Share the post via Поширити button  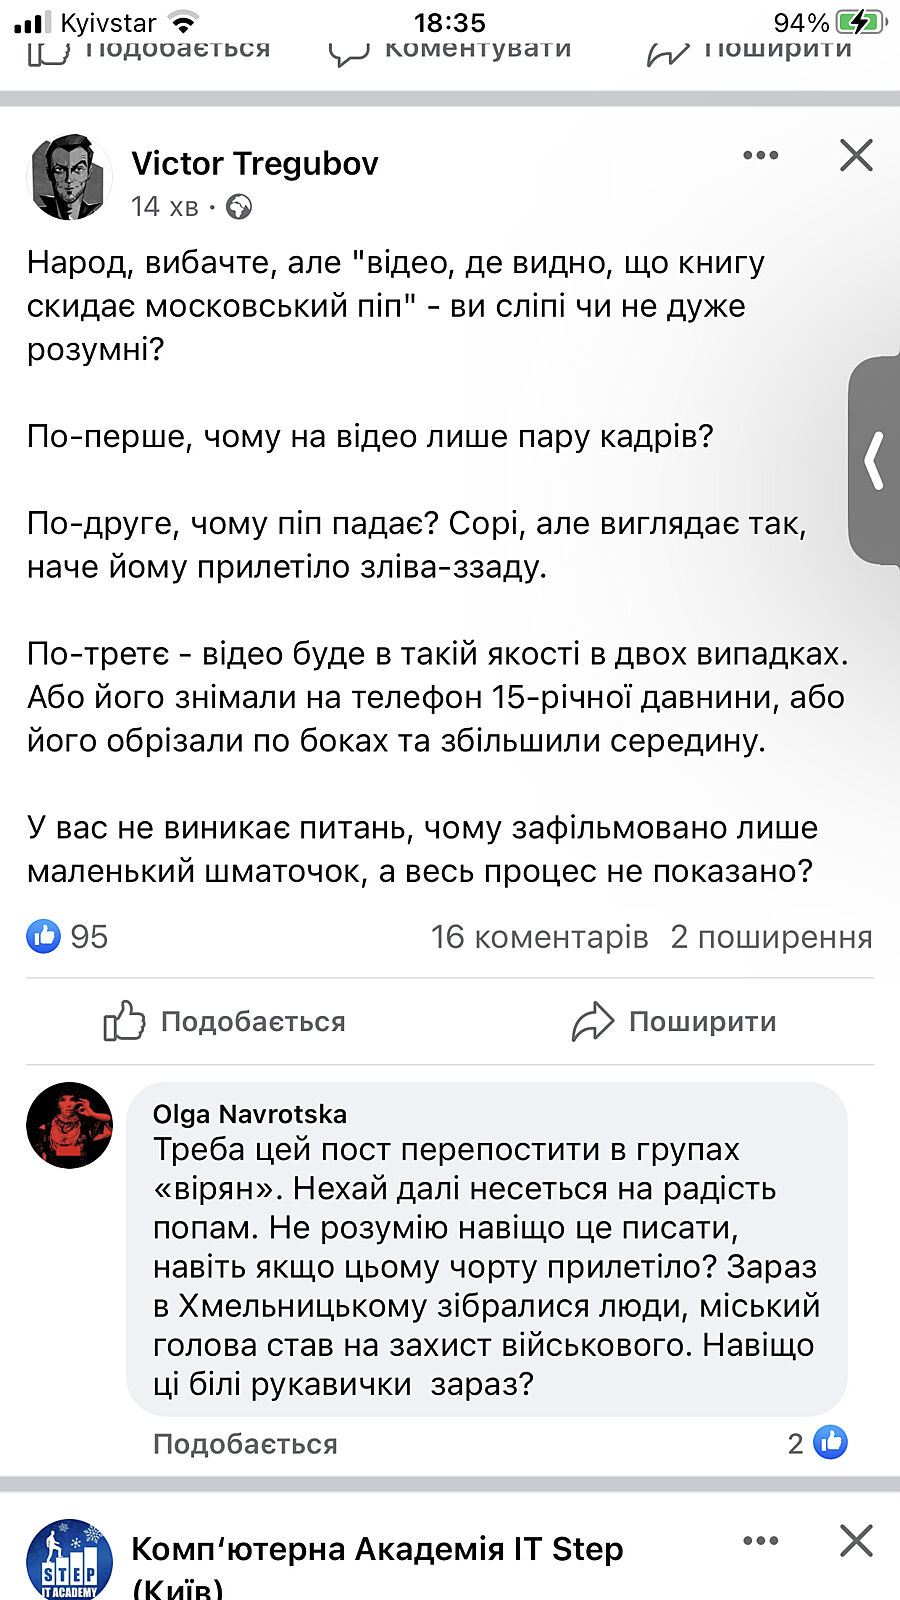tap(674, 1021)
